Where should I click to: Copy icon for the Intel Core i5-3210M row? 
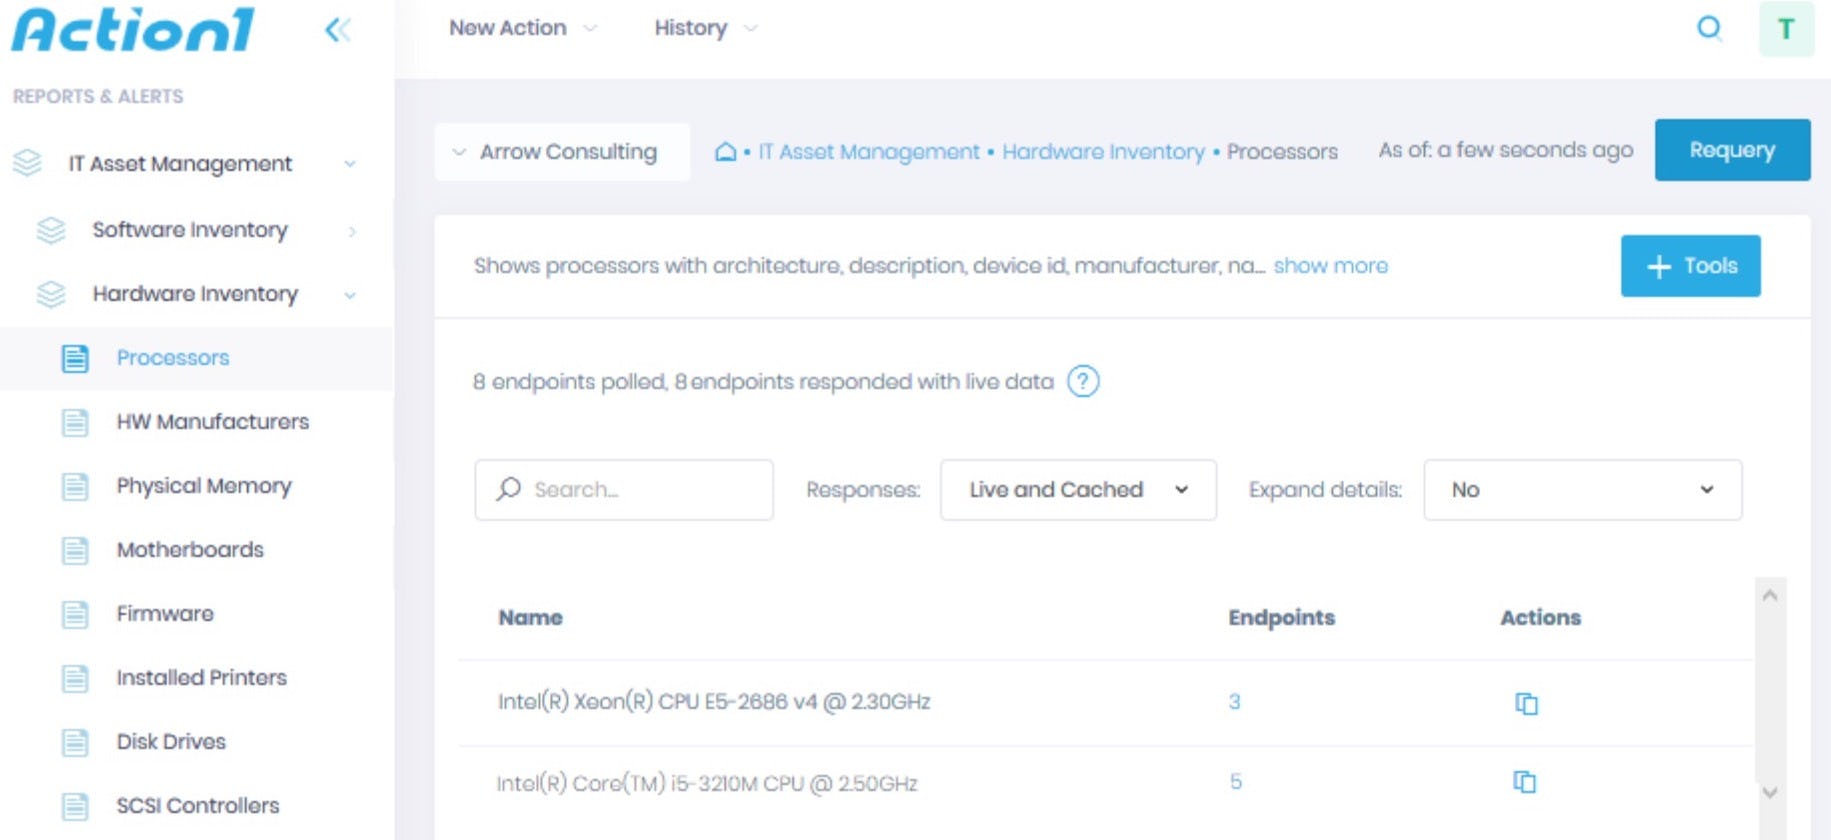point(1525,782)
